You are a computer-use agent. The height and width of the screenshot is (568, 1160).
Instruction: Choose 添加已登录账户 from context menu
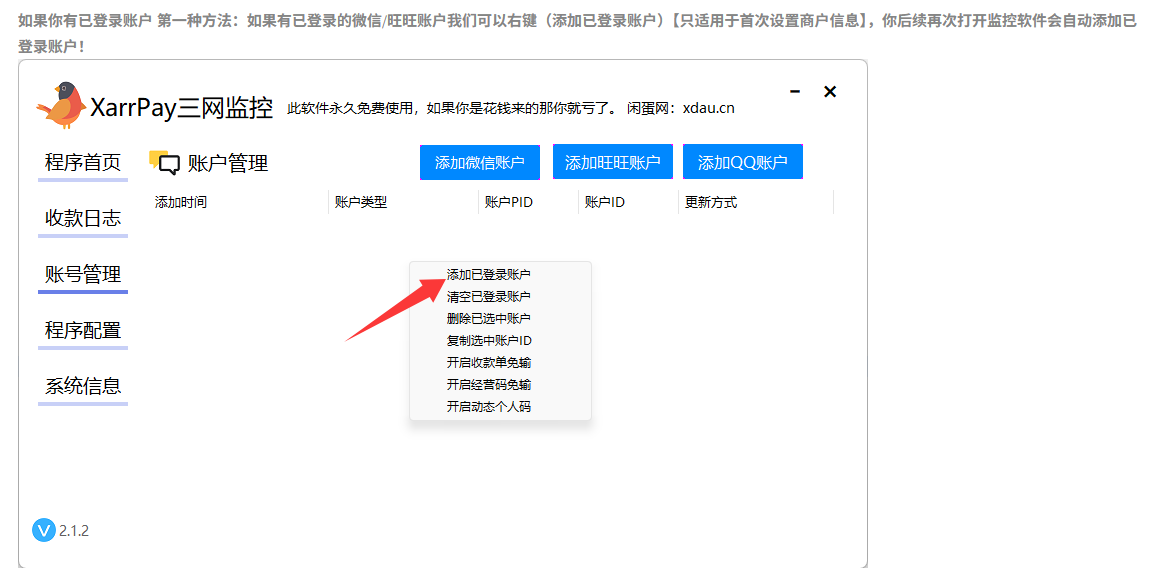[489, 274]
